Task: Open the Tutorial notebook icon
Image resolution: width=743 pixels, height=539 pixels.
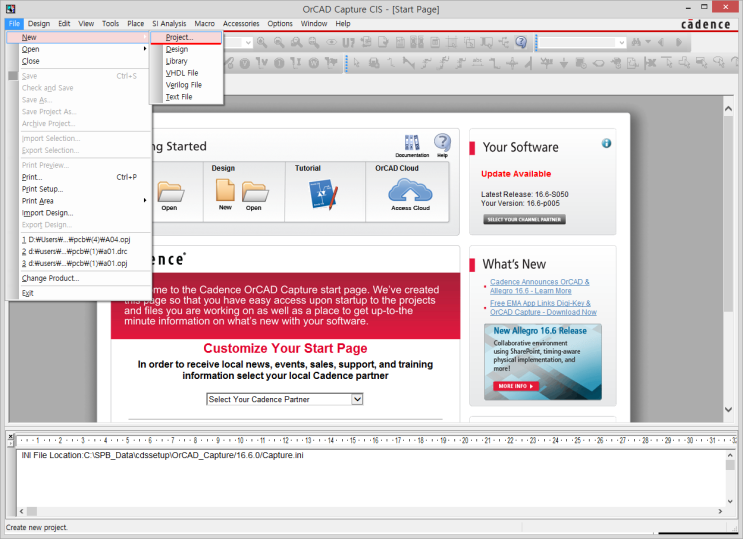Action: pyautogui.click(x=324, y=193)
